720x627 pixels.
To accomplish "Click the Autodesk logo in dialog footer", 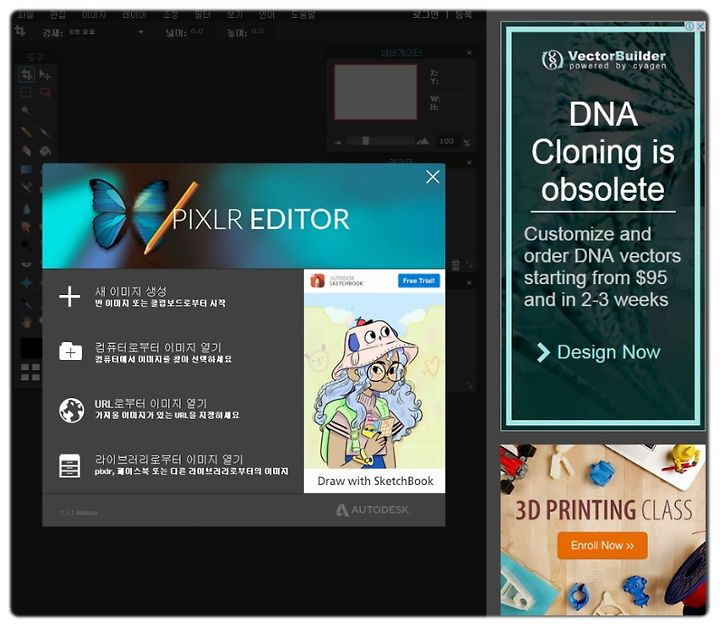I will click(x=372, y=510).
